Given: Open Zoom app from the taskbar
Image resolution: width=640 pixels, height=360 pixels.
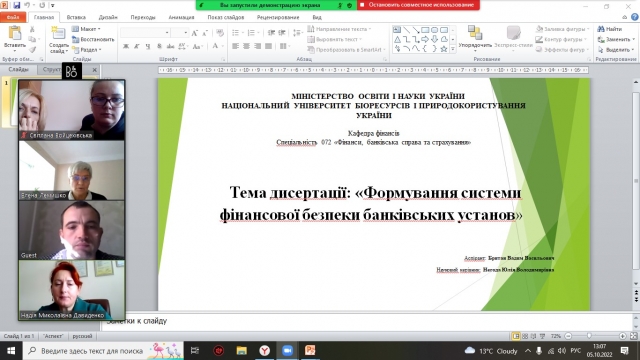Looking at the screenshot, I should tap(287, 351).
